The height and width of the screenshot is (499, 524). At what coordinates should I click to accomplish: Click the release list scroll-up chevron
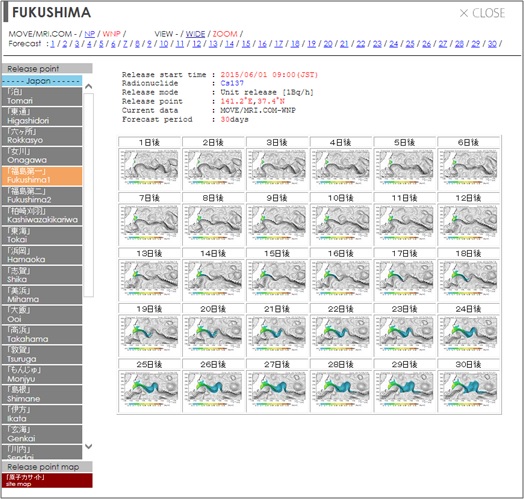[x=89, y=86]
